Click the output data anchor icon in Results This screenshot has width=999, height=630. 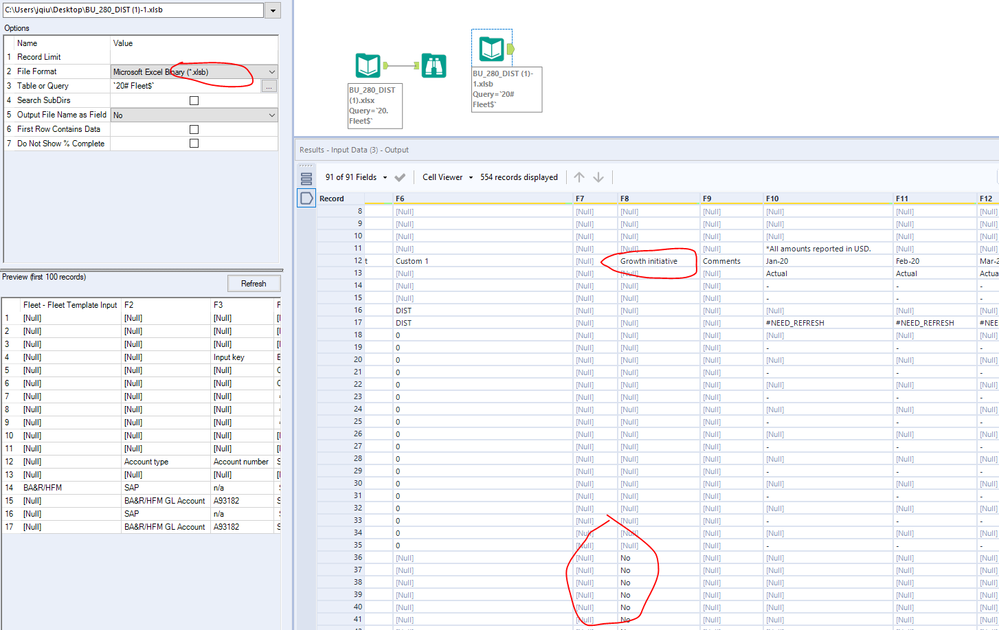click(x=307, y=198)
